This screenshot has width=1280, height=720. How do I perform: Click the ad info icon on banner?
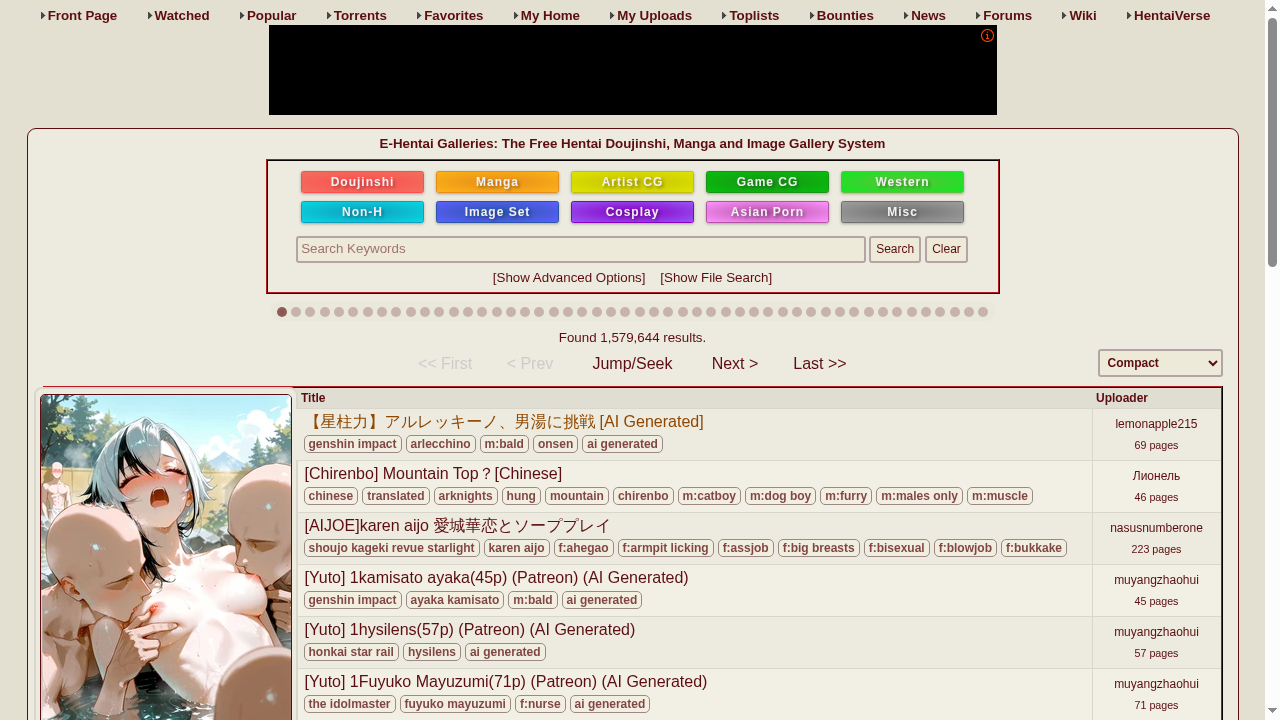pos(987,36)
